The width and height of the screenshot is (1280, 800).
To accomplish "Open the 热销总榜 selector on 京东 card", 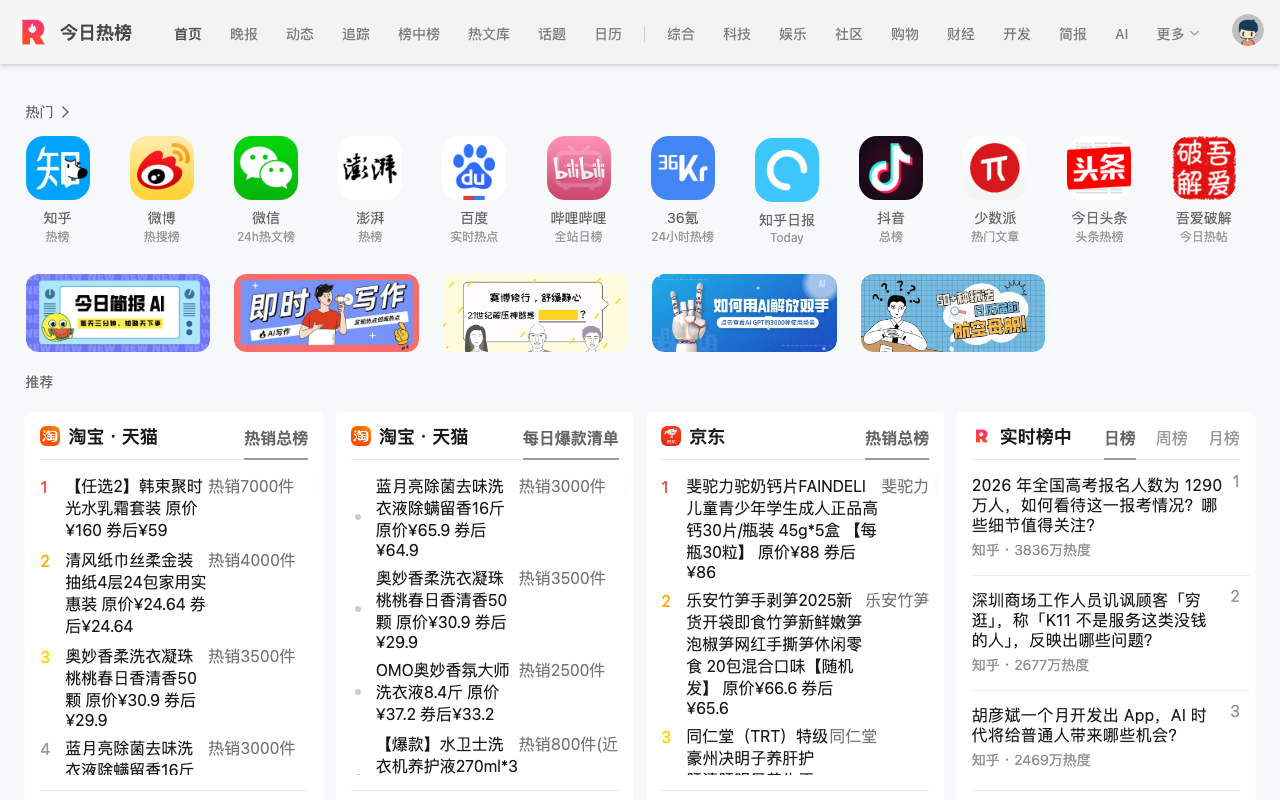I will pos(897,438).
